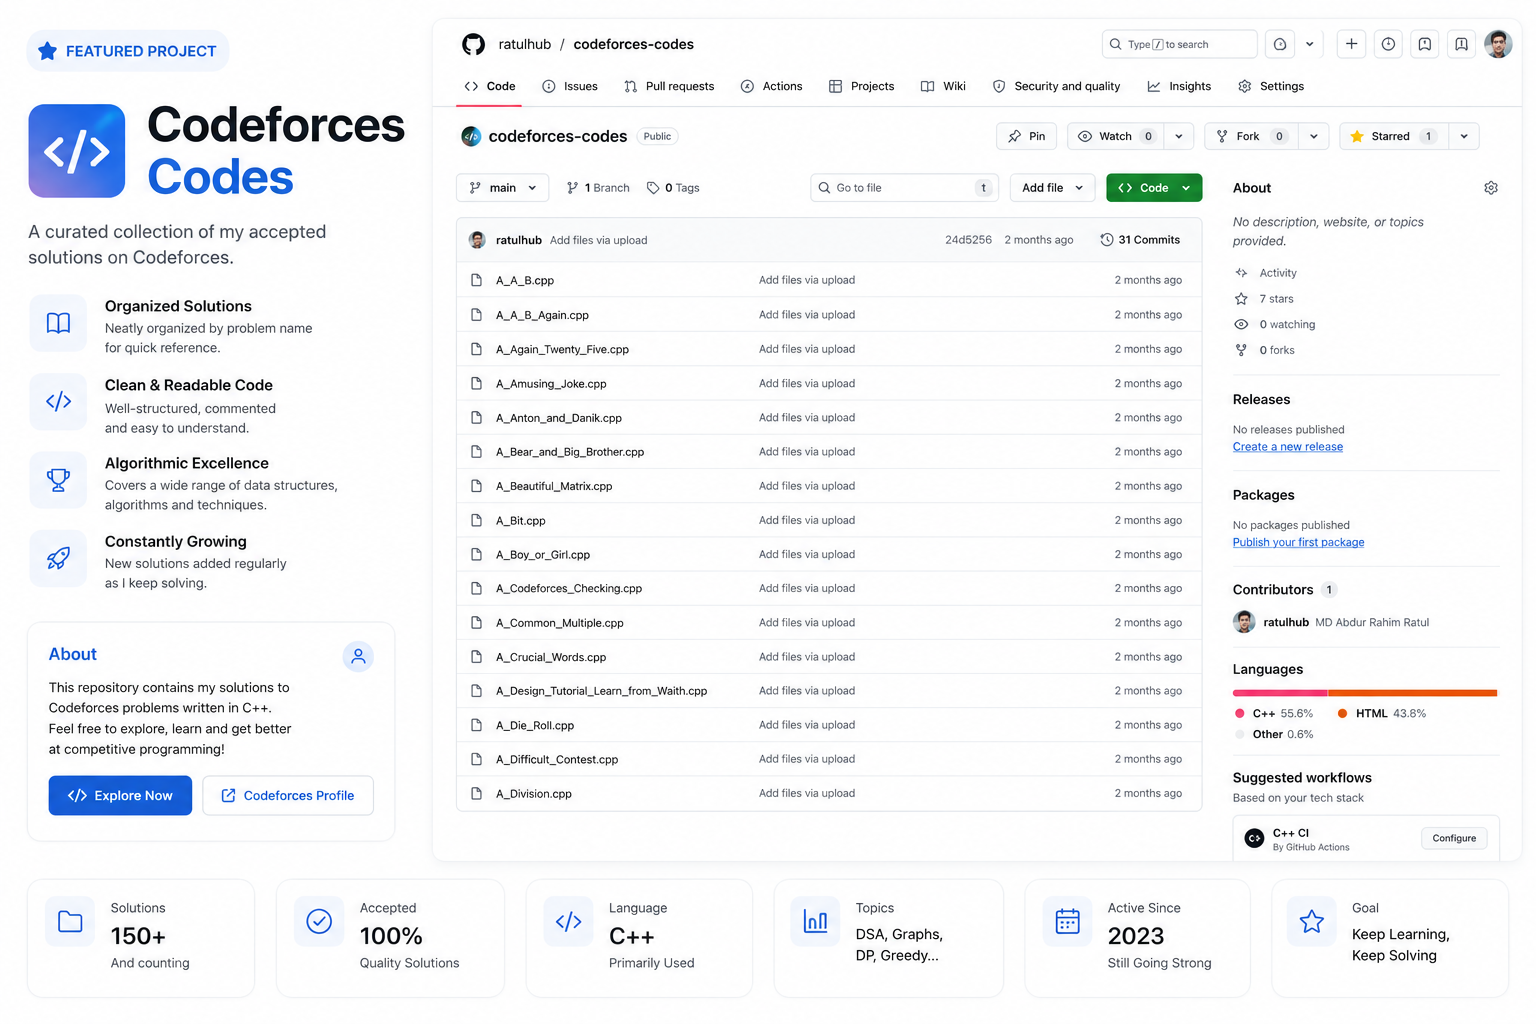
Task: Click the C++ CI workflow icon
Action: [x=1254, y=838]
